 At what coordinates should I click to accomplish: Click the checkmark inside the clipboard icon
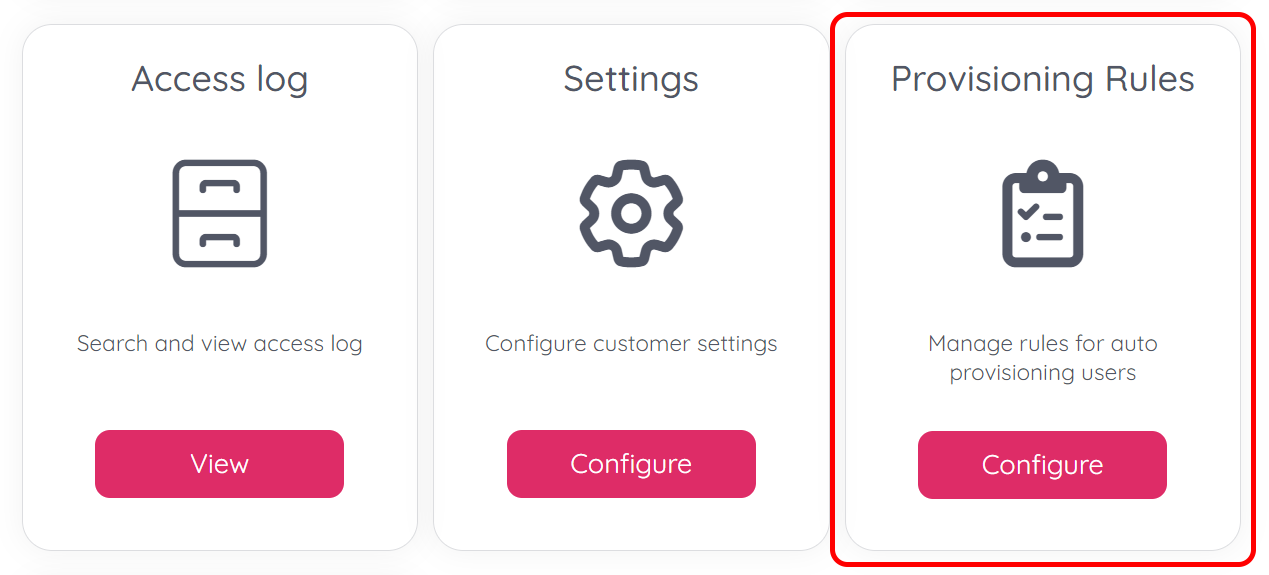click(x=1027, y=213)
